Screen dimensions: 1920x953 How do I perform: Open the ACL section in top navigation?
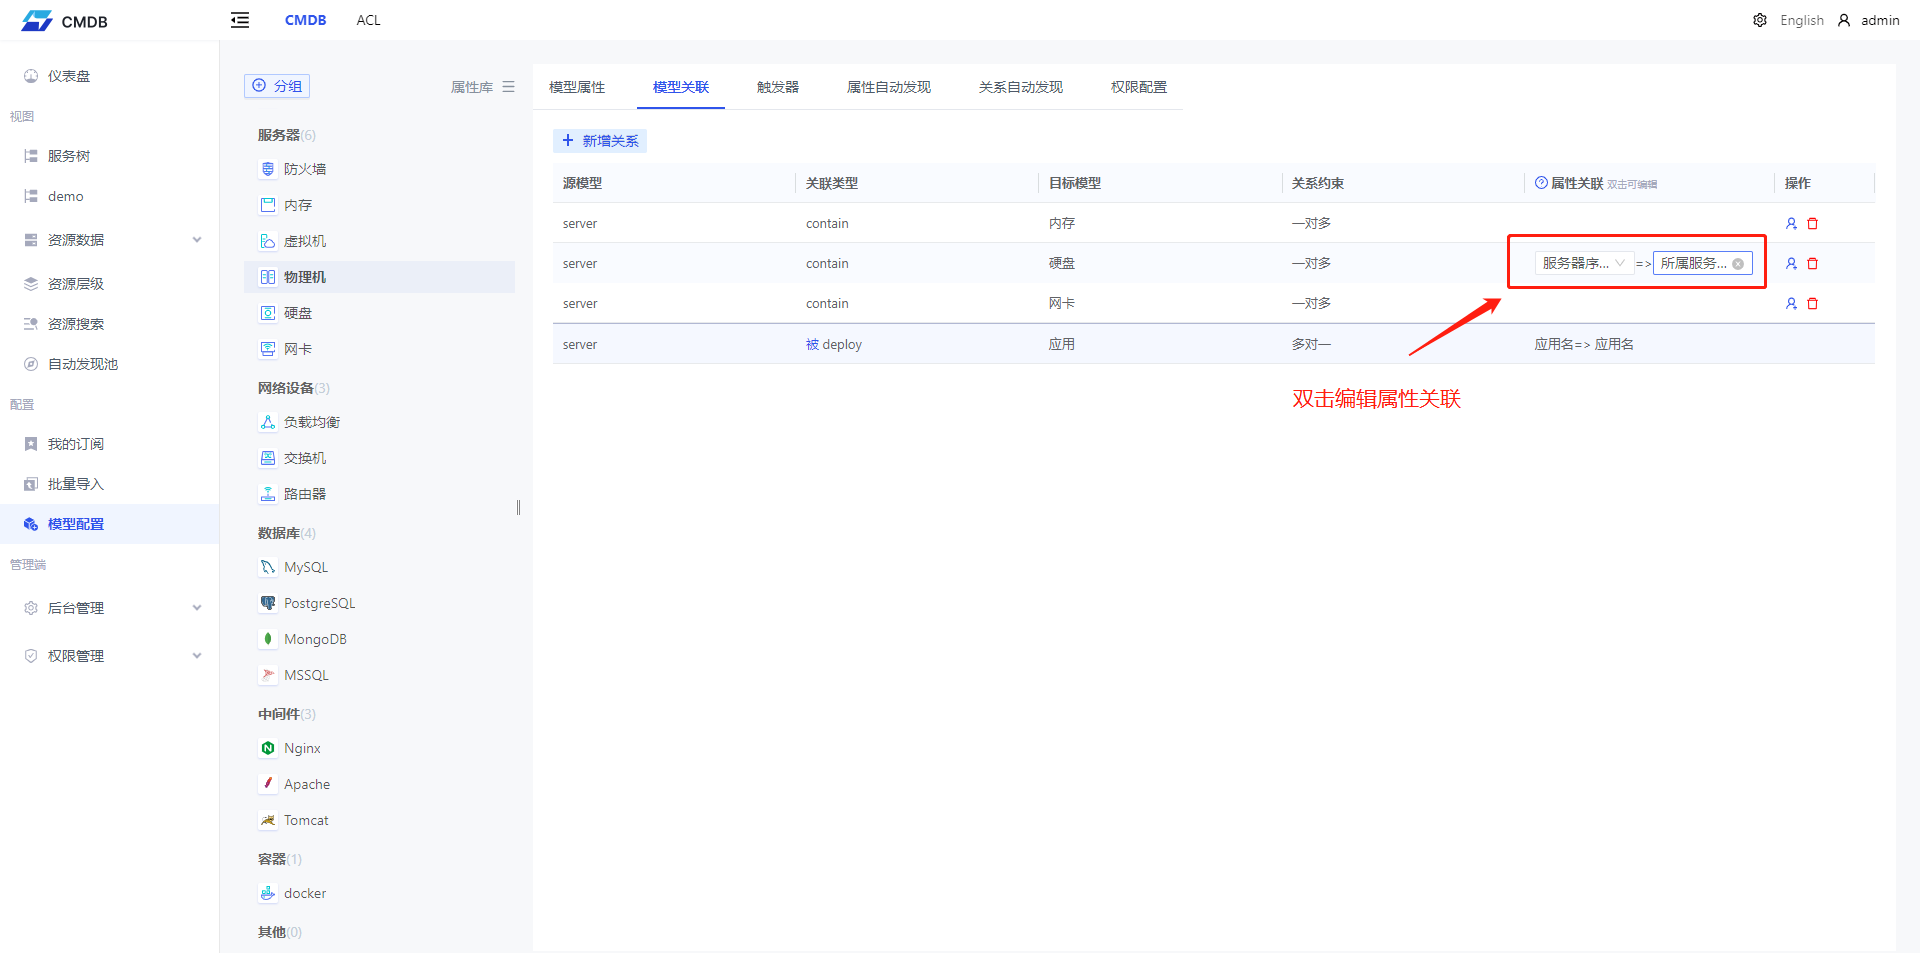click(368, 19)
